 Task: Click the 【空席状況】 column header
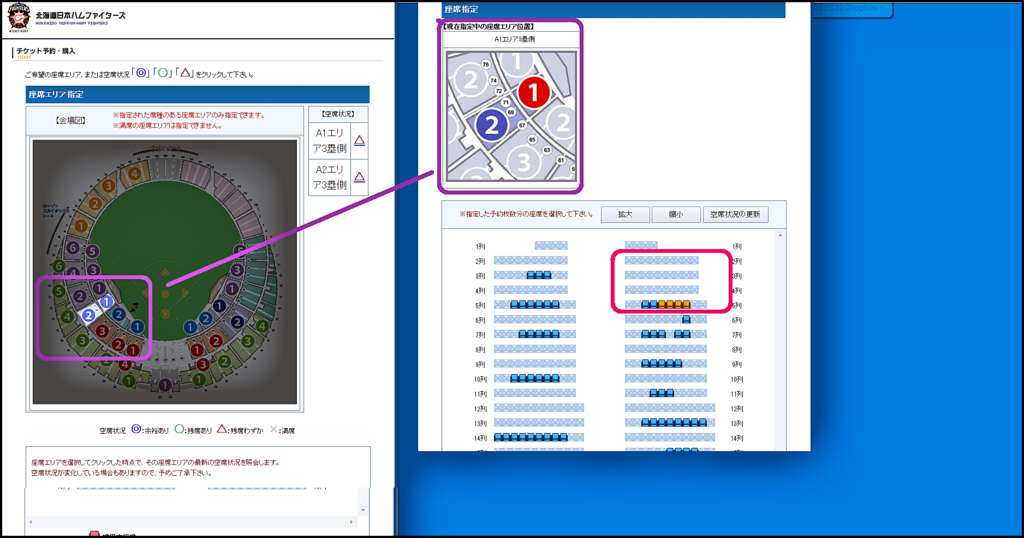[x=338, y=114]
